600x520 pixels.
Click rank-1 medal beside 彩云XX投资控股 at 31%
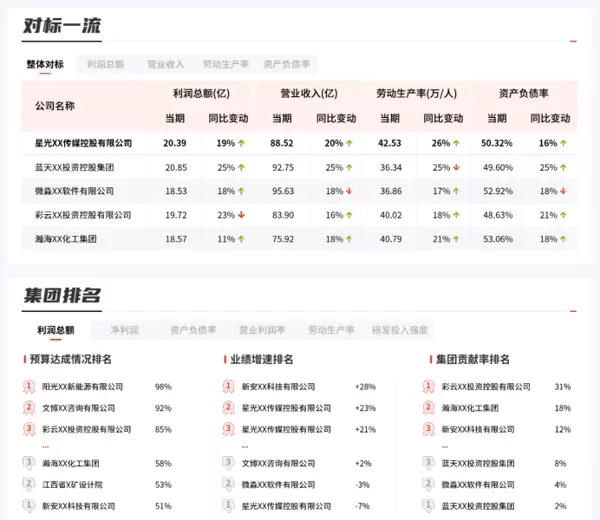[428, 386]
